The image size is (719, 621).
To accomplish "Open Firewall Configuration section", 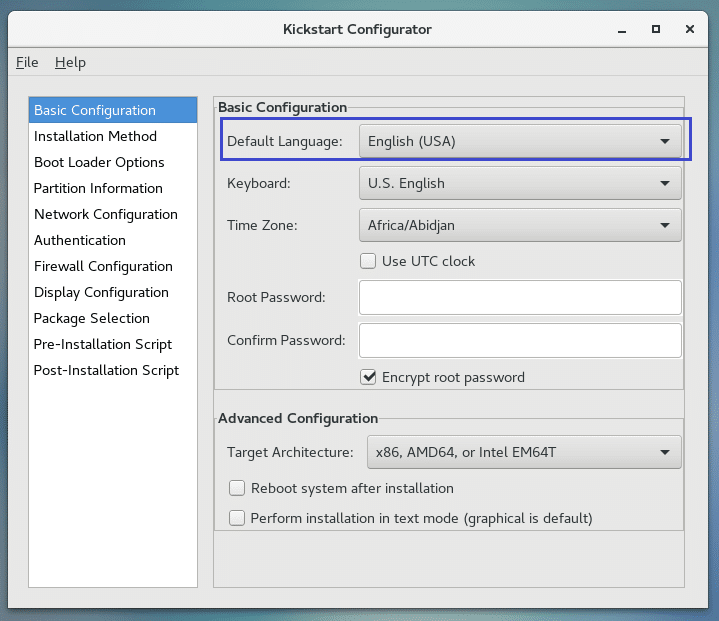I will [x=103, y=266].
